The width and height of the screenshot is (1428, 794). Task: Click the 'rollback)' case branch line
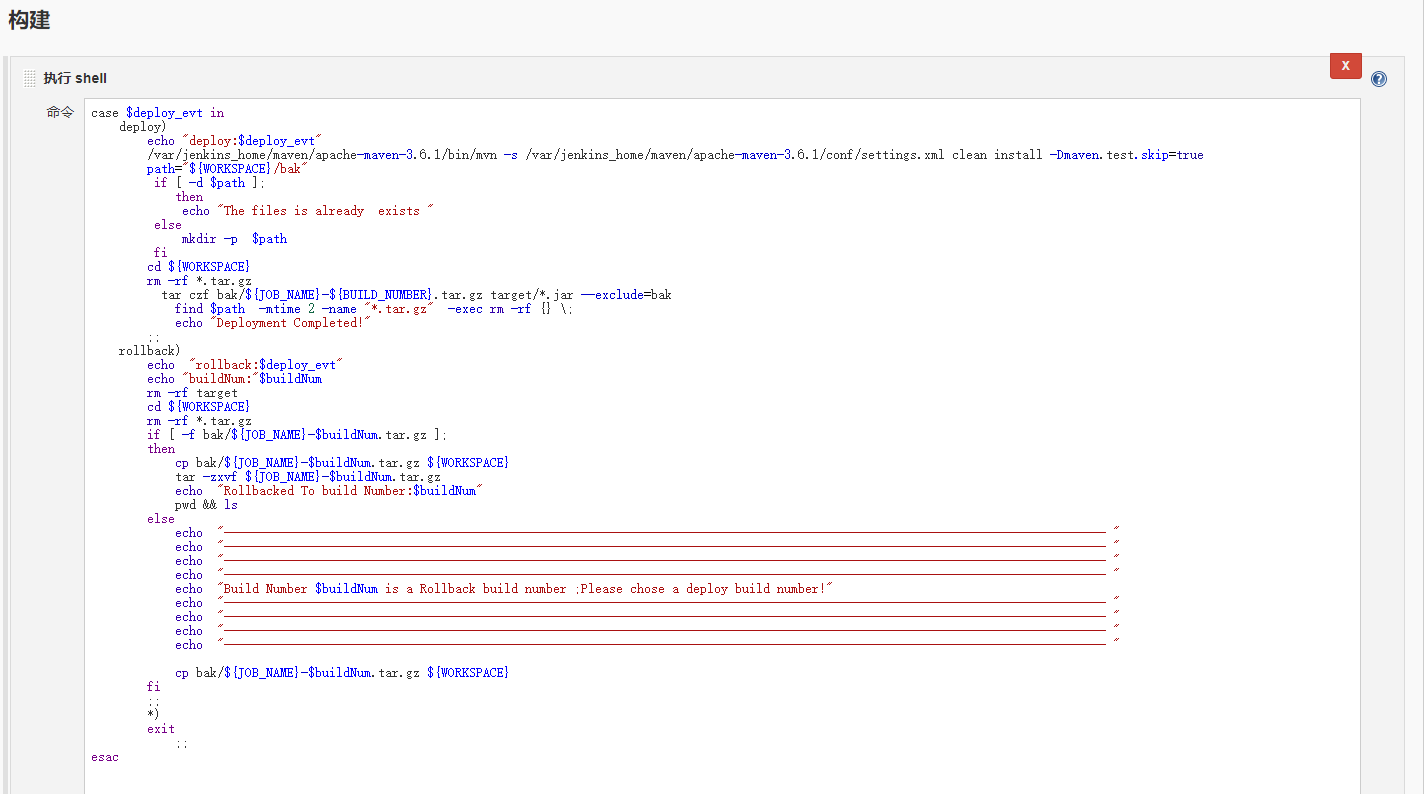(143, 350)
